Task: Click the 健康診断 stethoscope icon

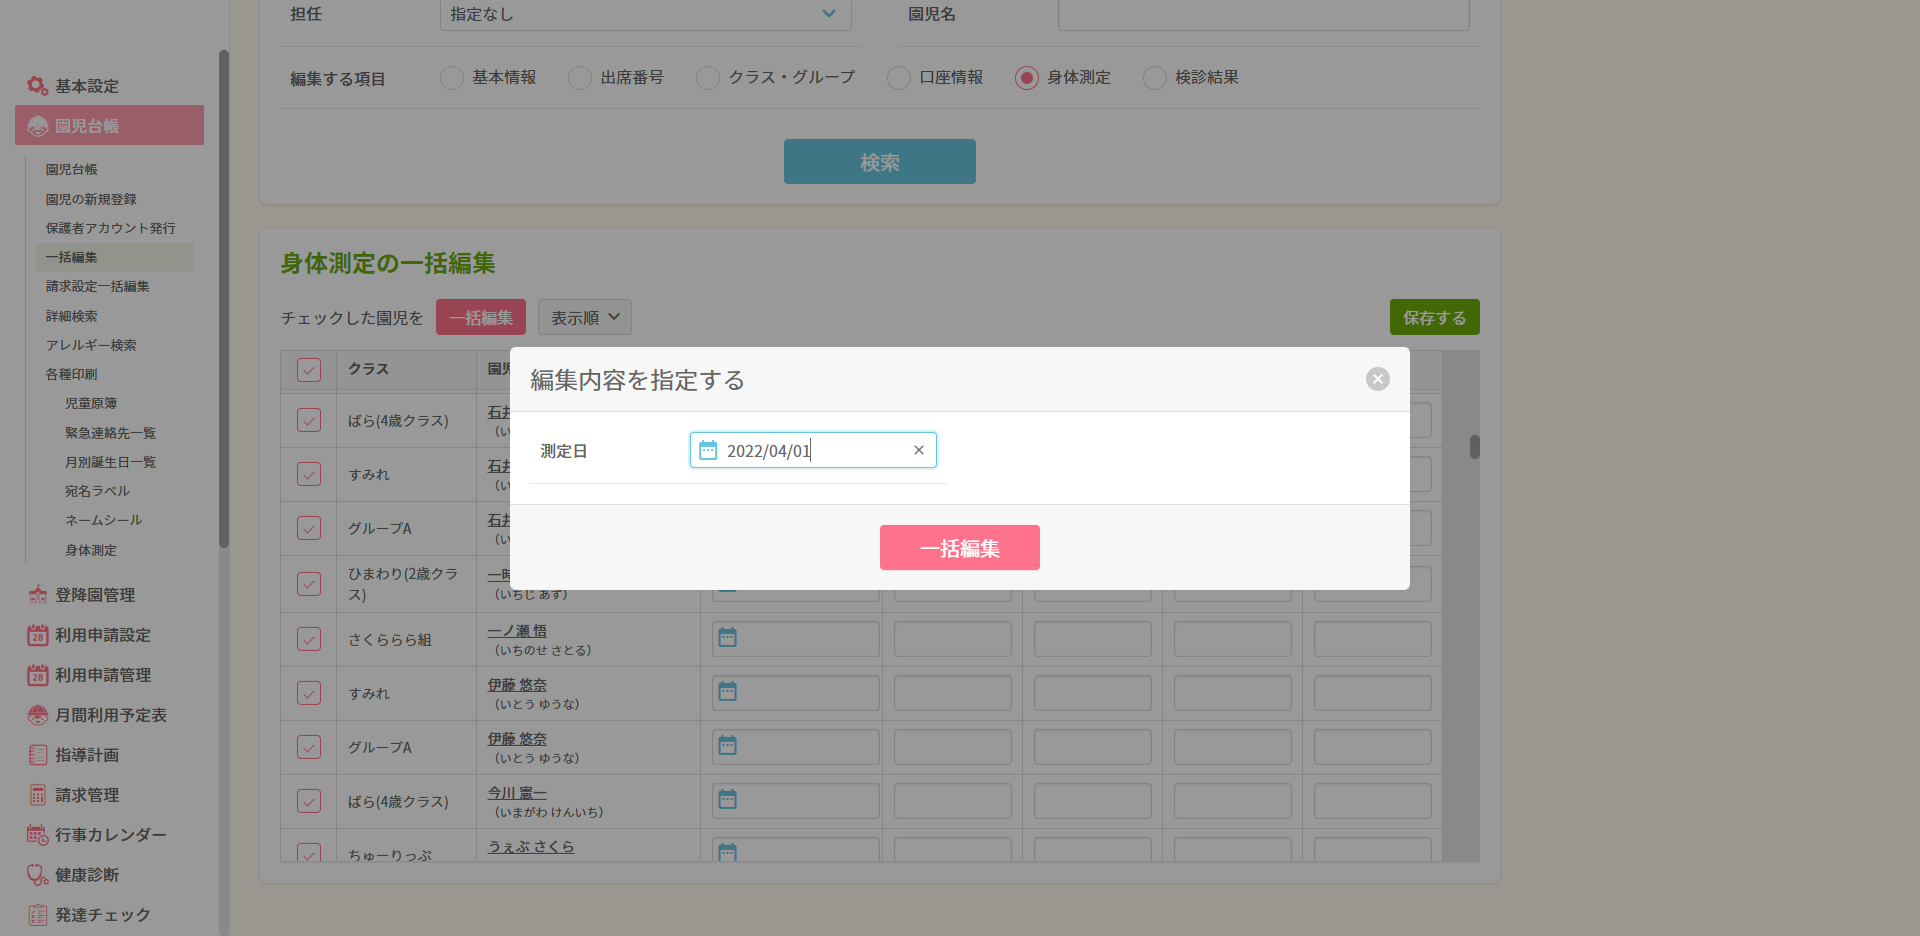Action: 38,875
